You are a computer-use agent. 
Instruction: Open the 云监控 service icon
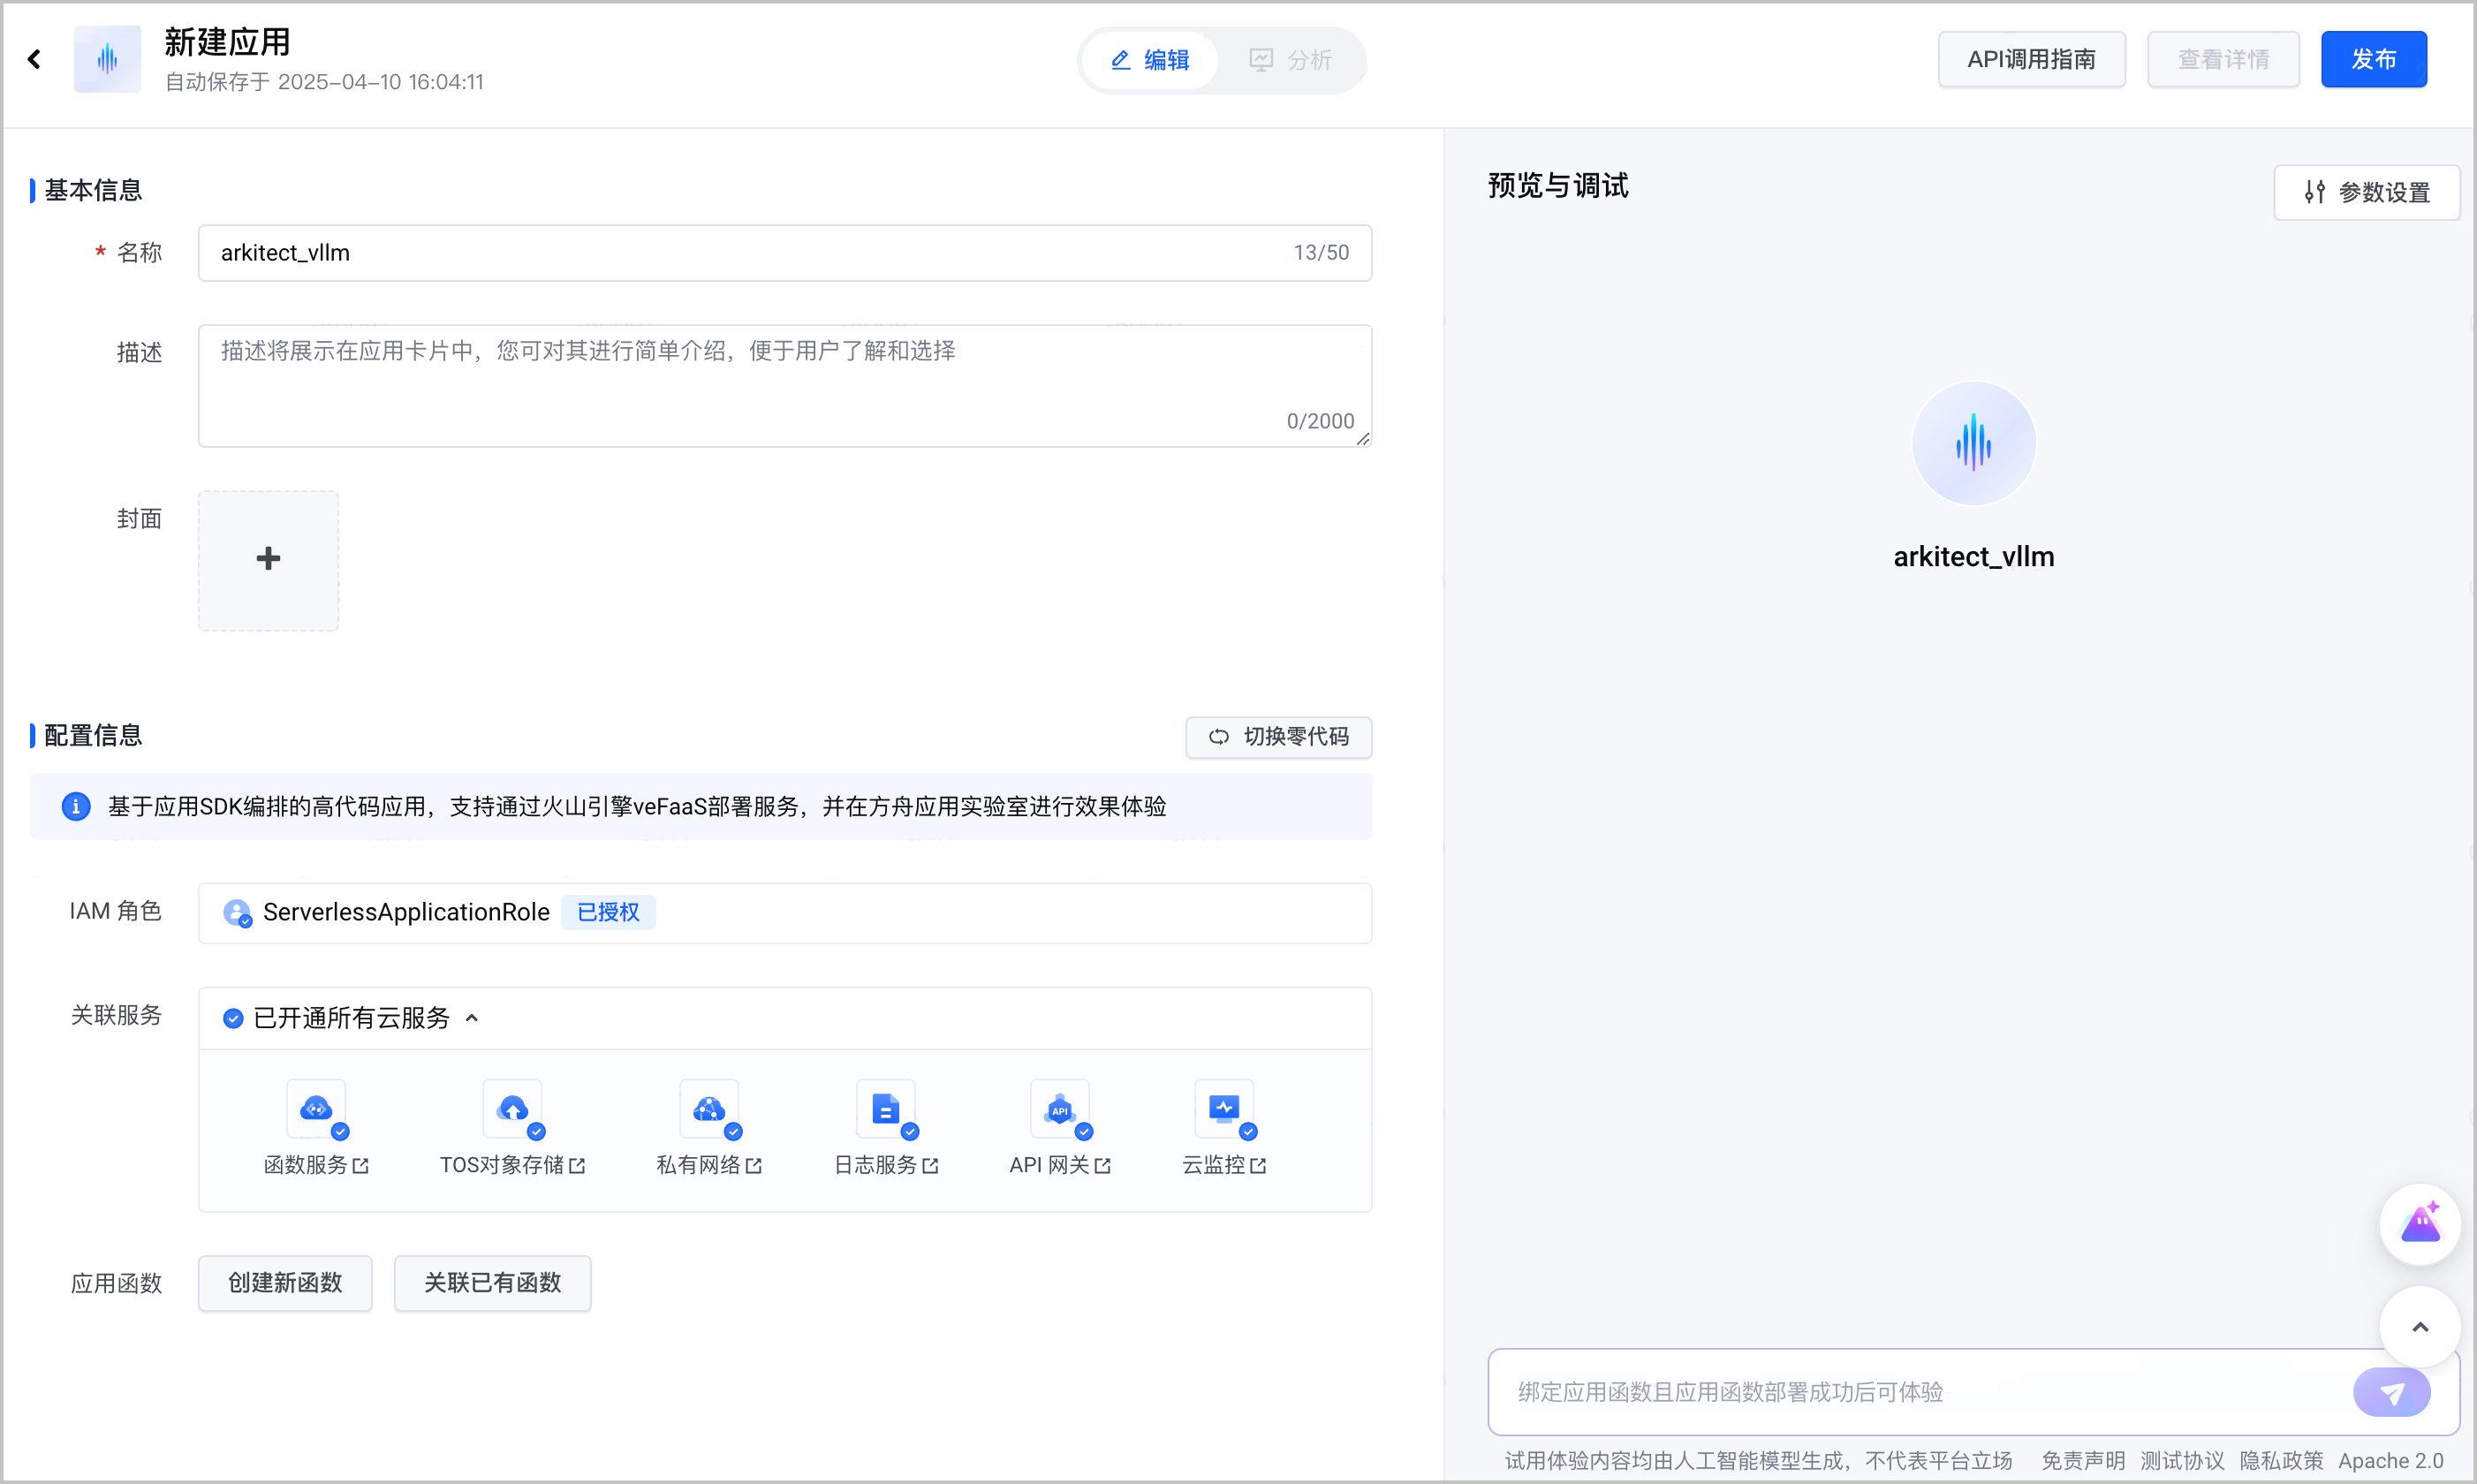pyautogui.click(x=1224, y=1109)
